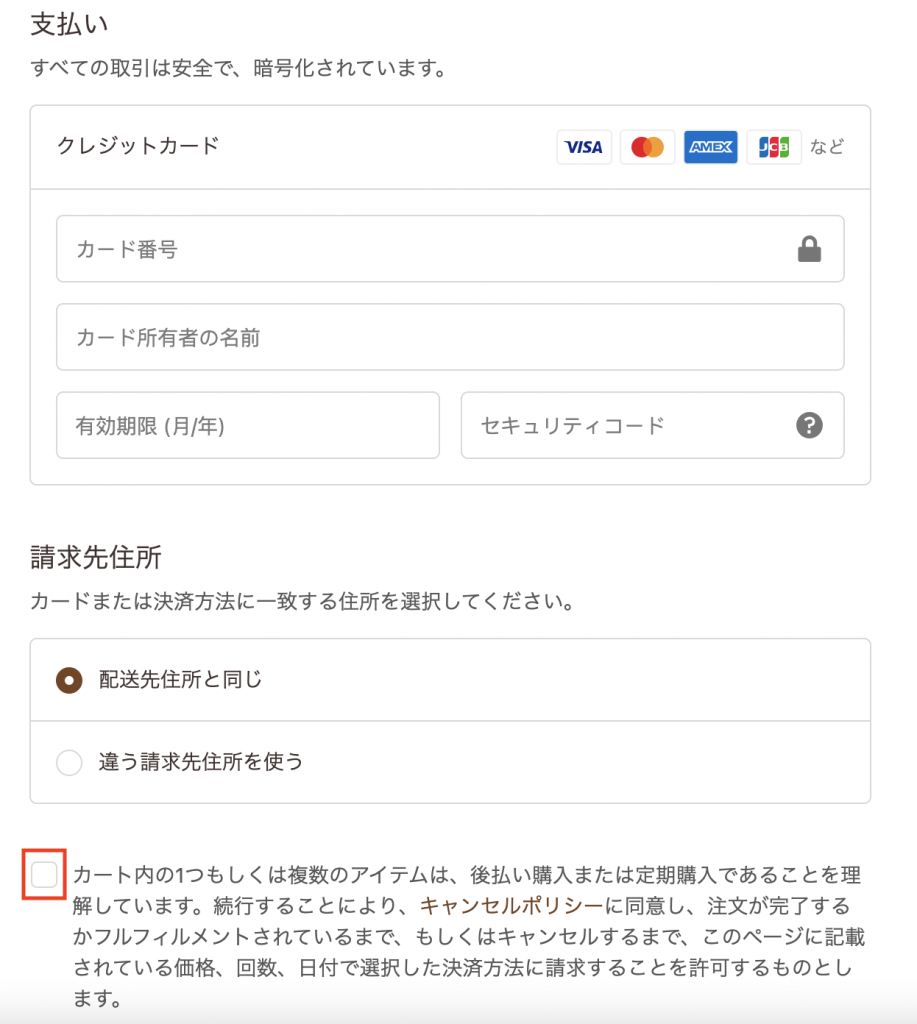Image resolution: width=917 pixels, height=1024 pixels.
Task: Click the カードまたは決済方法に一致する住所 instruction text
Action: (302, 603)
